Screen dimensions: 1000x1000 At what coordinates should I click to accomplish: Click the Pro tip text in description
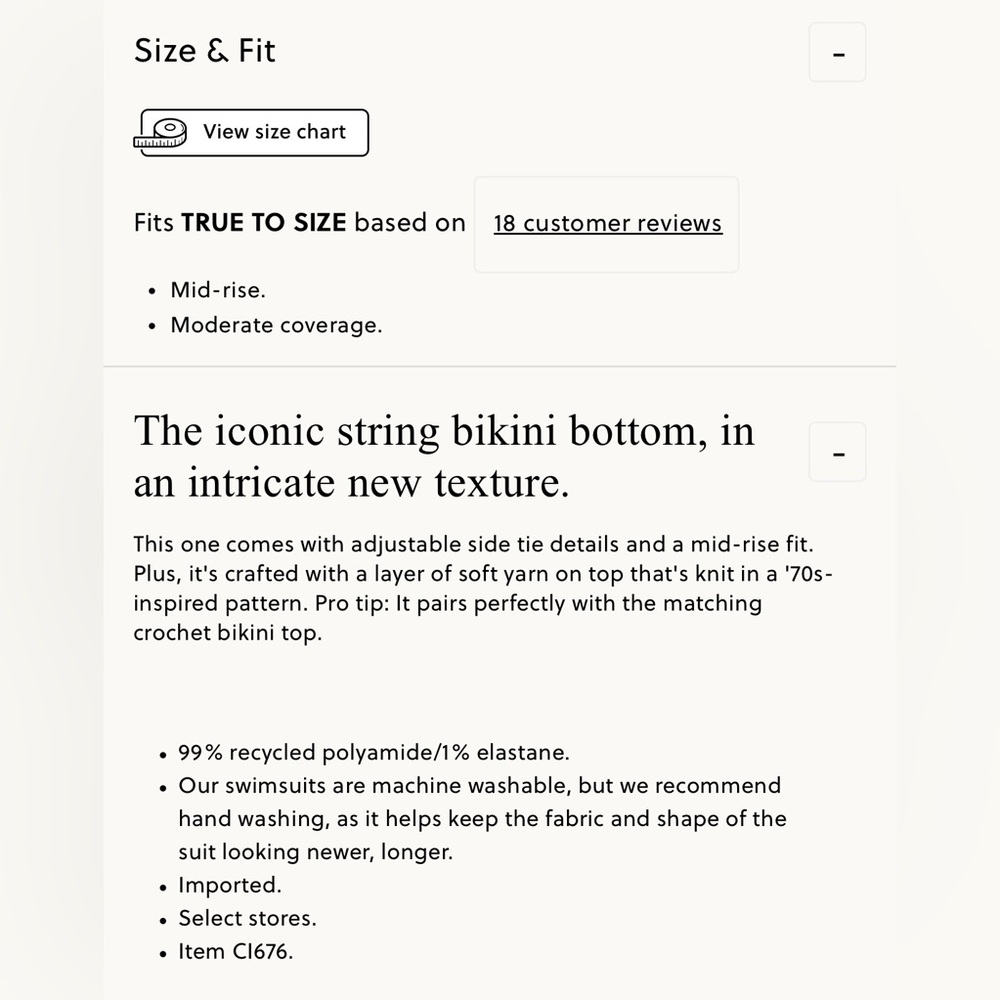(x=351, y=603)
